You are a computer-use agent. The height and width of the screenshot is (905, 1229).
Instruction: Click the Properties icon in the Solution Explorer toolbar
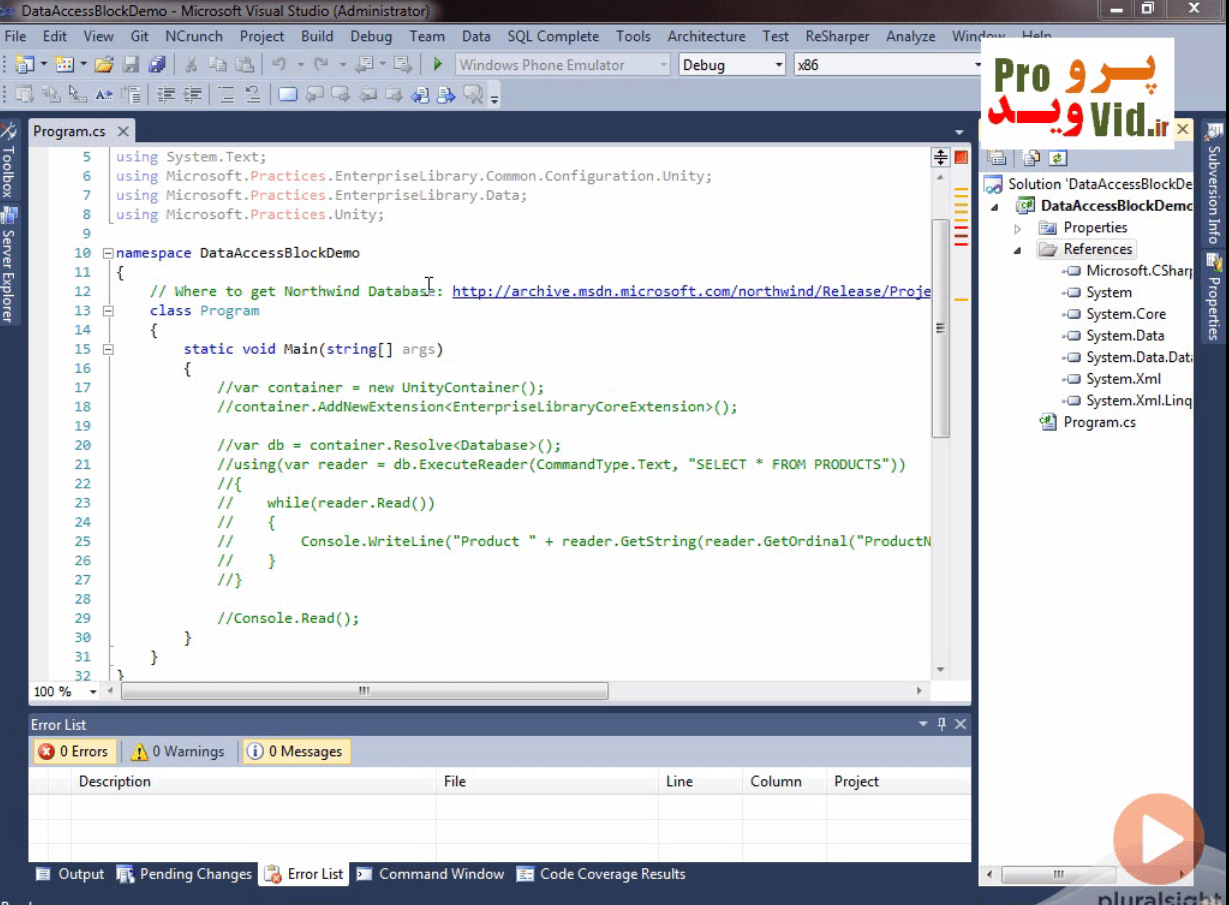[x=997, y=157]
